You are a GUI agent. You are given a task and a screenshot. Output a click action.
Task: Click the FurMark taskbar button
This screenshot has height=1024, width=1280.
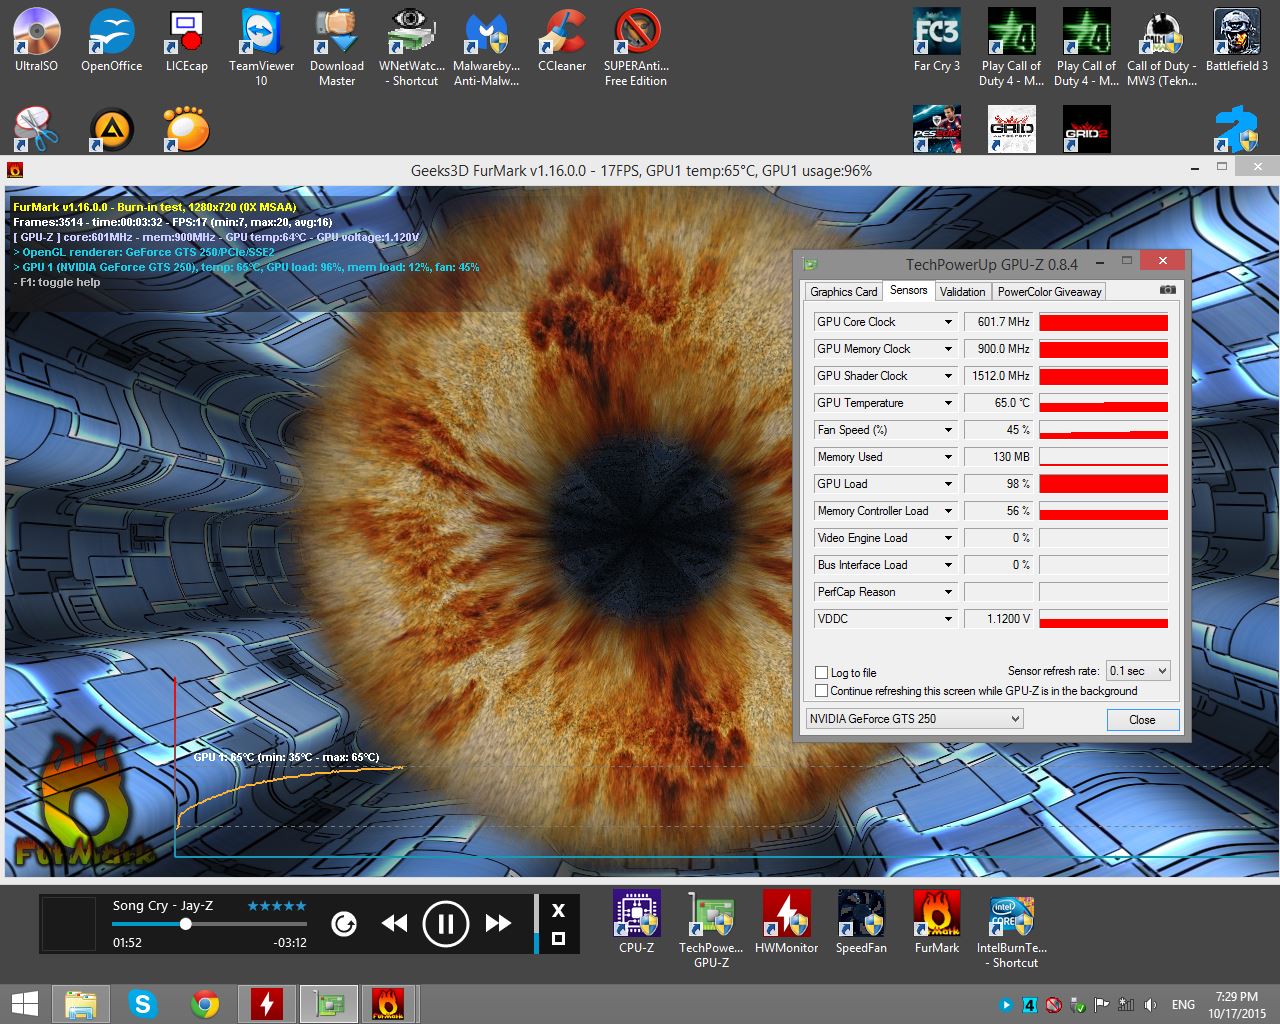point(388,1004)
